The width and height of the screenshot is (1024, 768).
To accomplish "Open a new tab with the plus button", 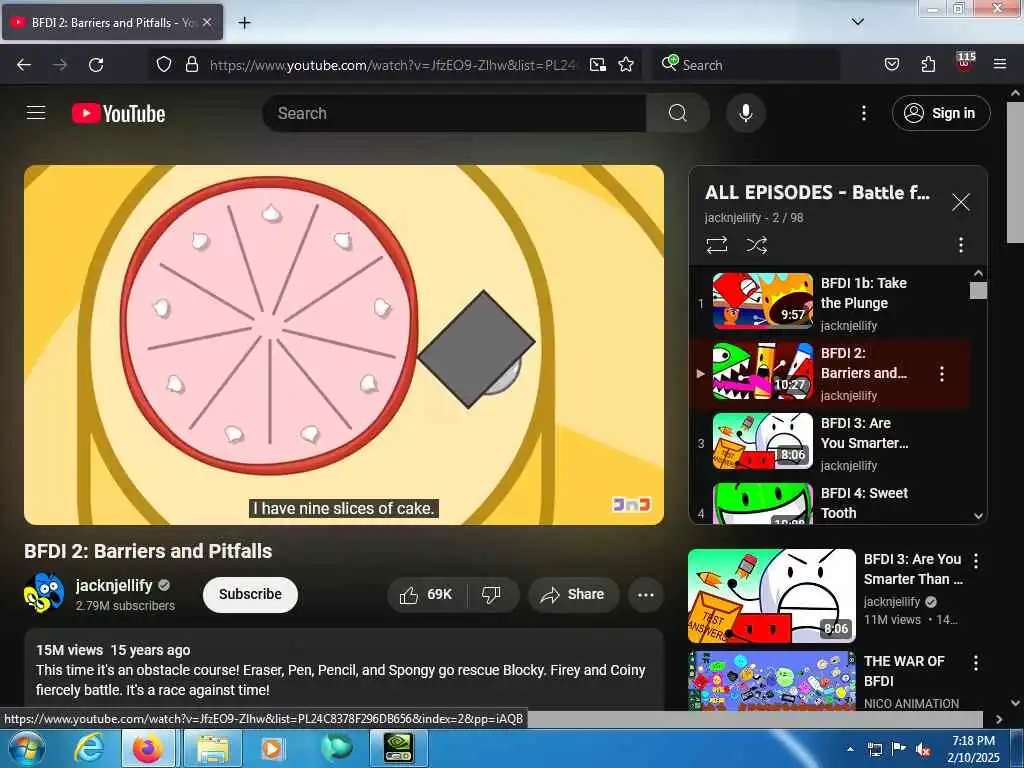I will coord(244,23).
